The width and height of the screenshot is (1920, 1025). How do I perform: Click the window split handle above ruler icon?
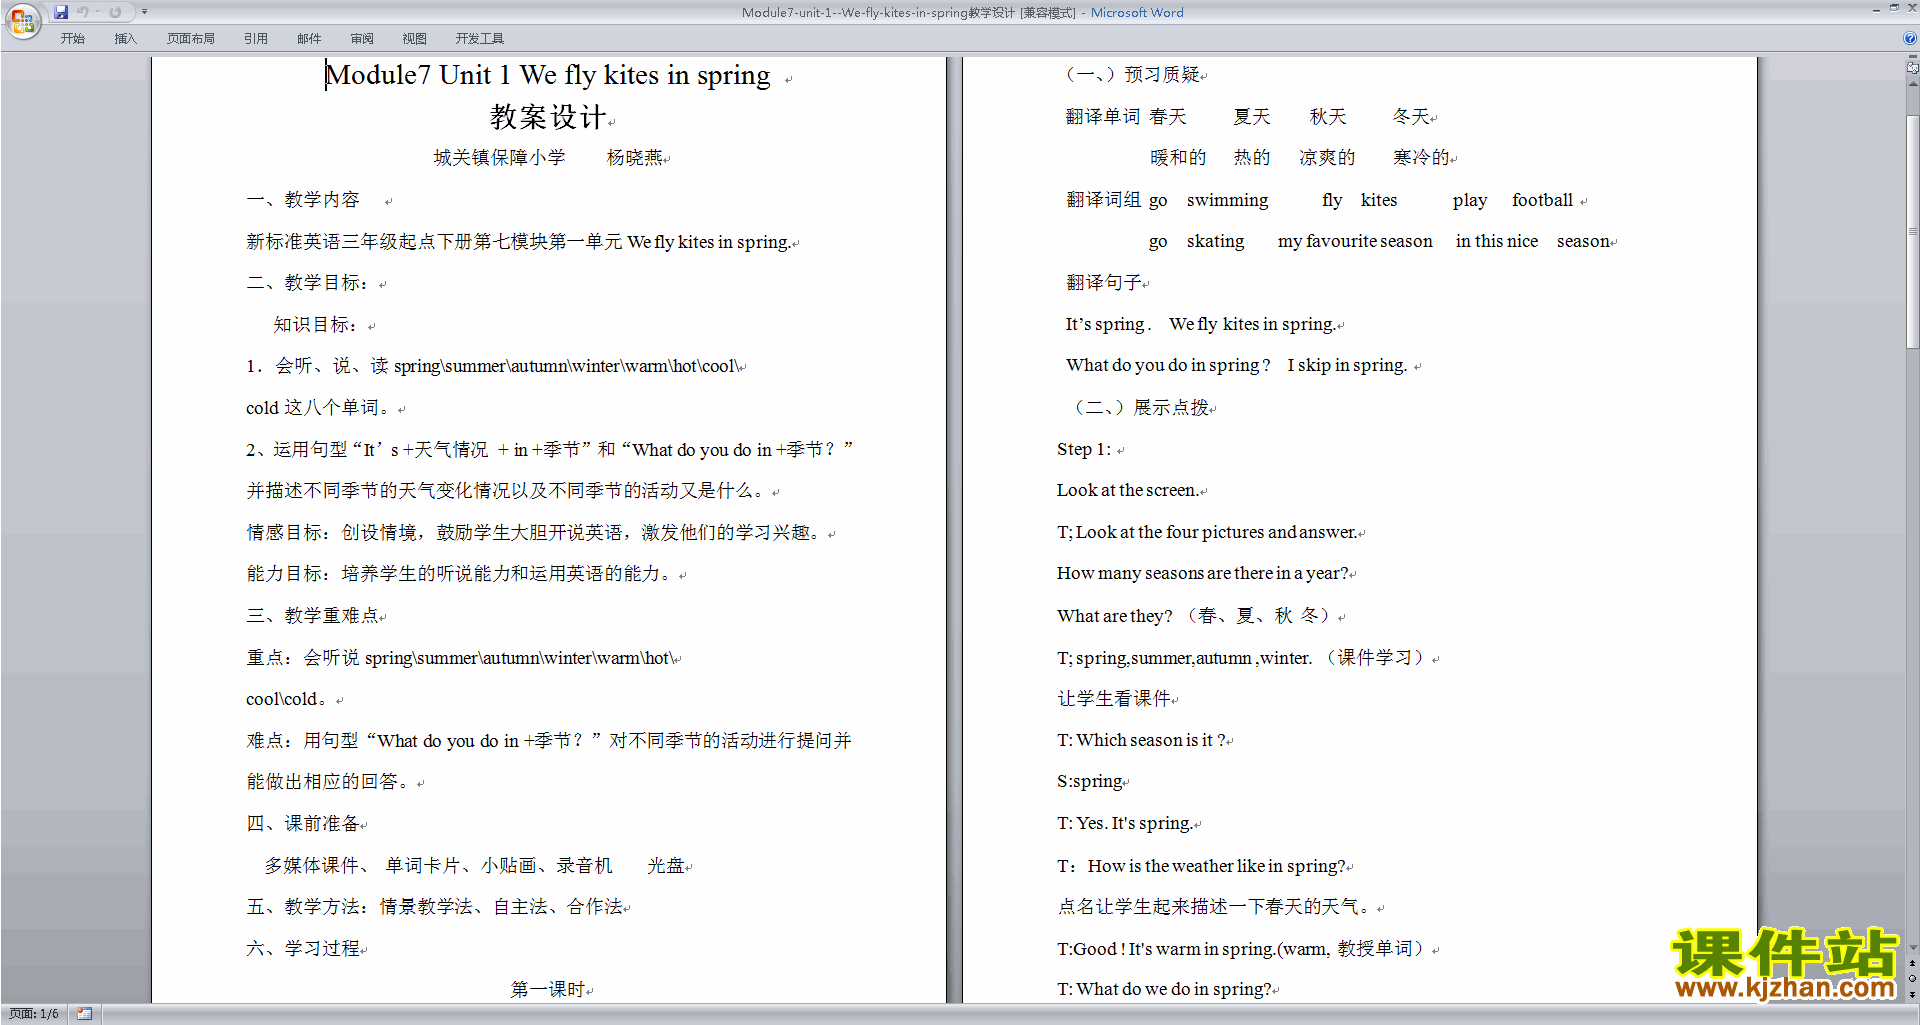click(x=1912, y=57)
